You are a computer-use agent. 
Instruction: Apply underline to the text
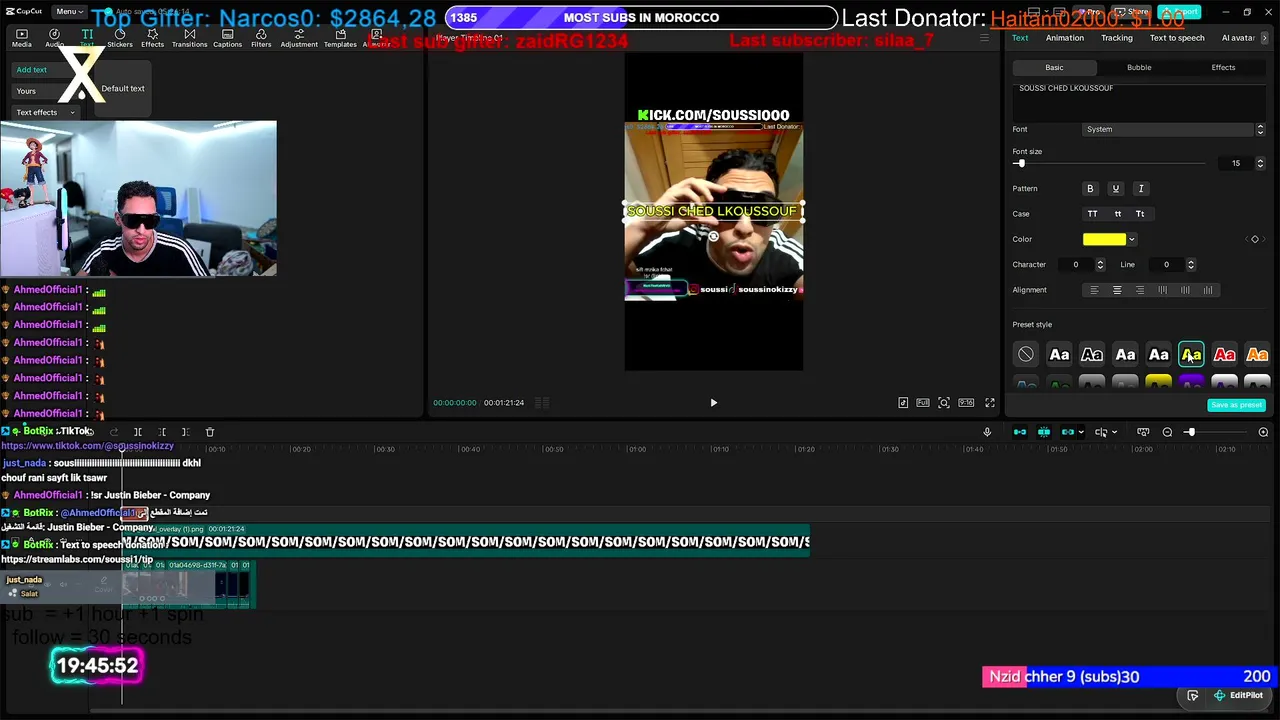click(1116, 189)
